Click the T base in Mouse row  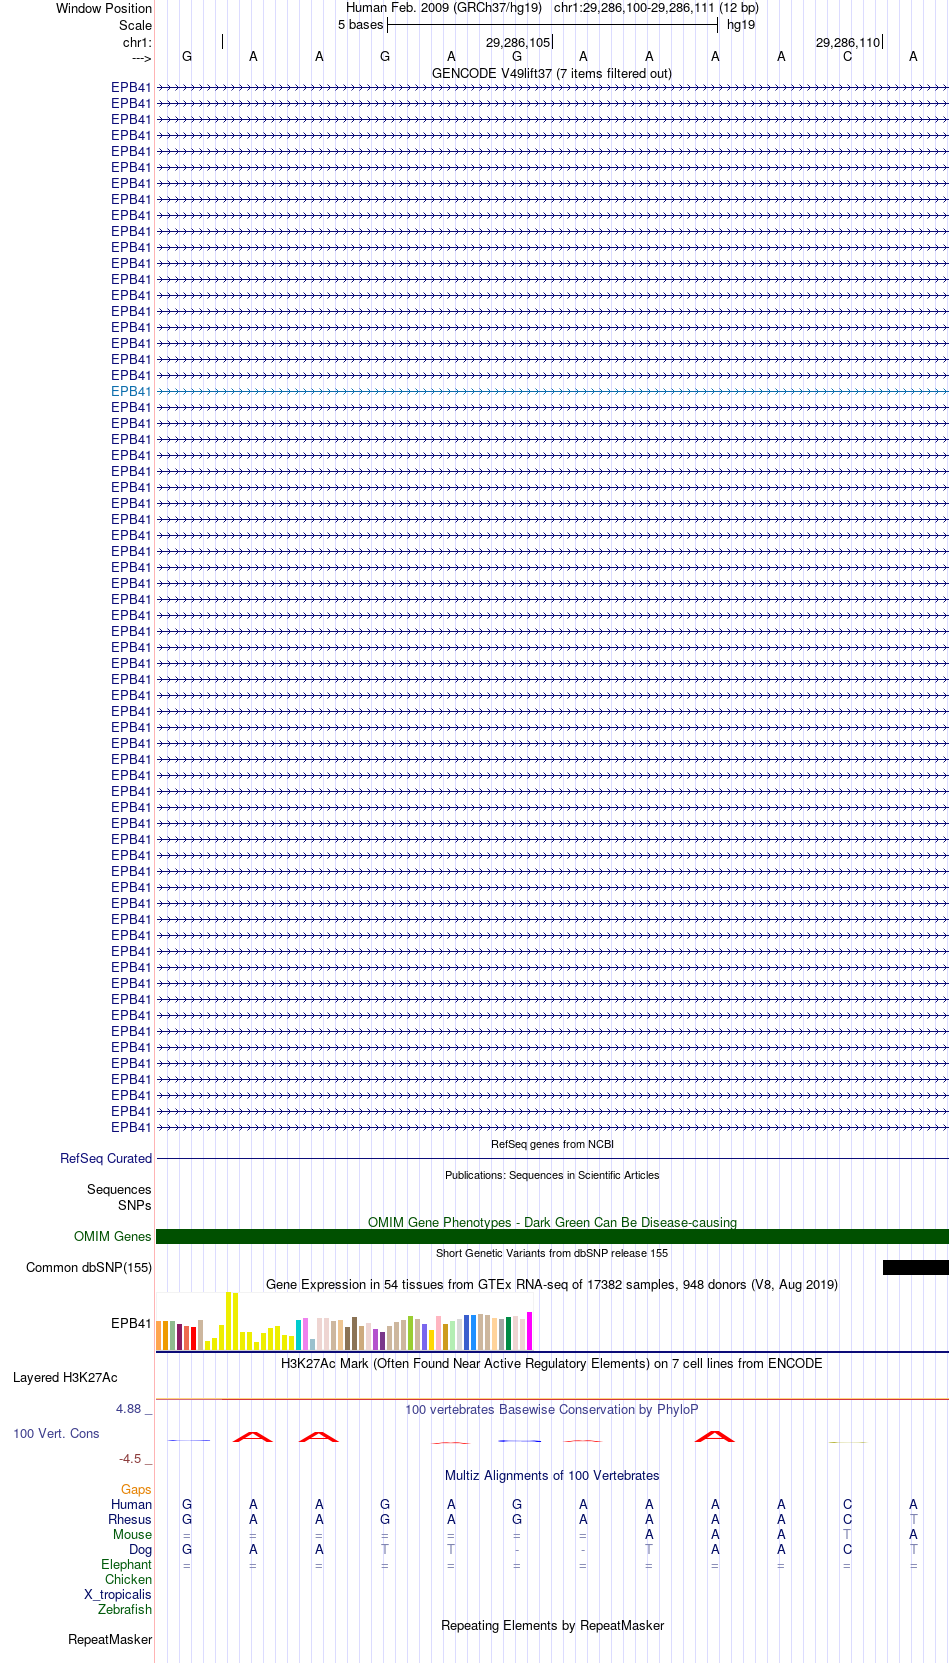click(x=847, y=1535)
